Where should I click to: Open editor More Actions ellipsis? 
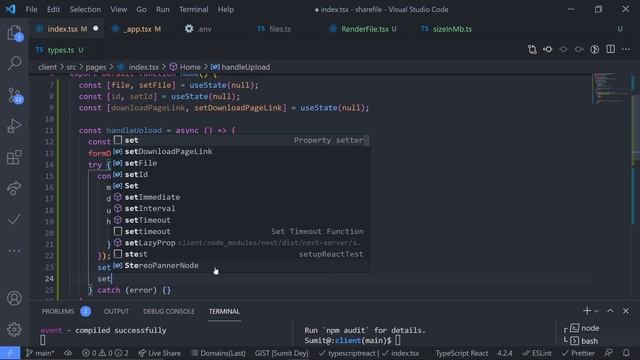626,49
